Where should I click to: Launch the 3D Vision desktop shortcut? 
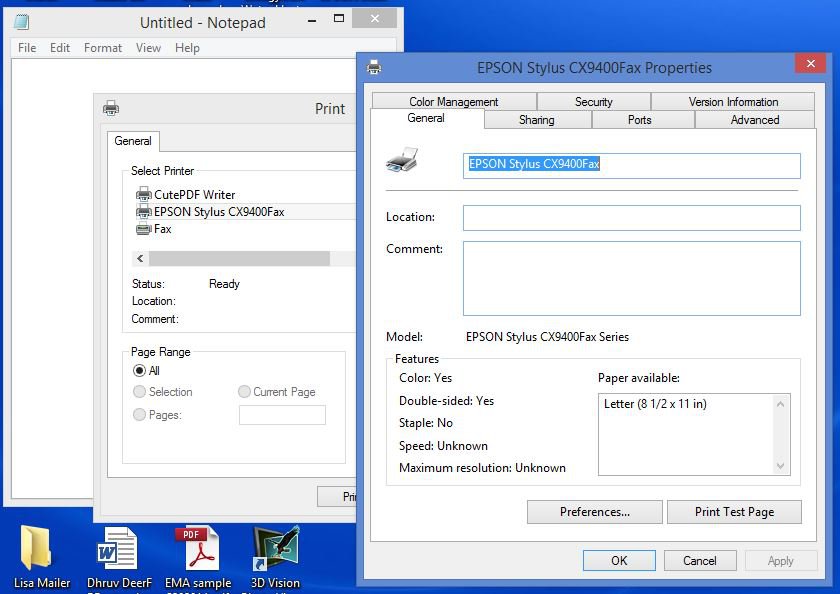click(x=275, y=548)
